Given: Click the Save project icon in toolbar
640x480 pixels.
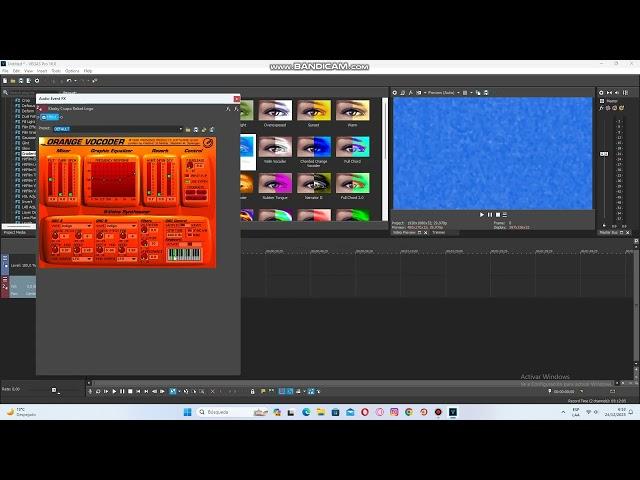Looking at the screenshot, I should click(x=21, y=81).
